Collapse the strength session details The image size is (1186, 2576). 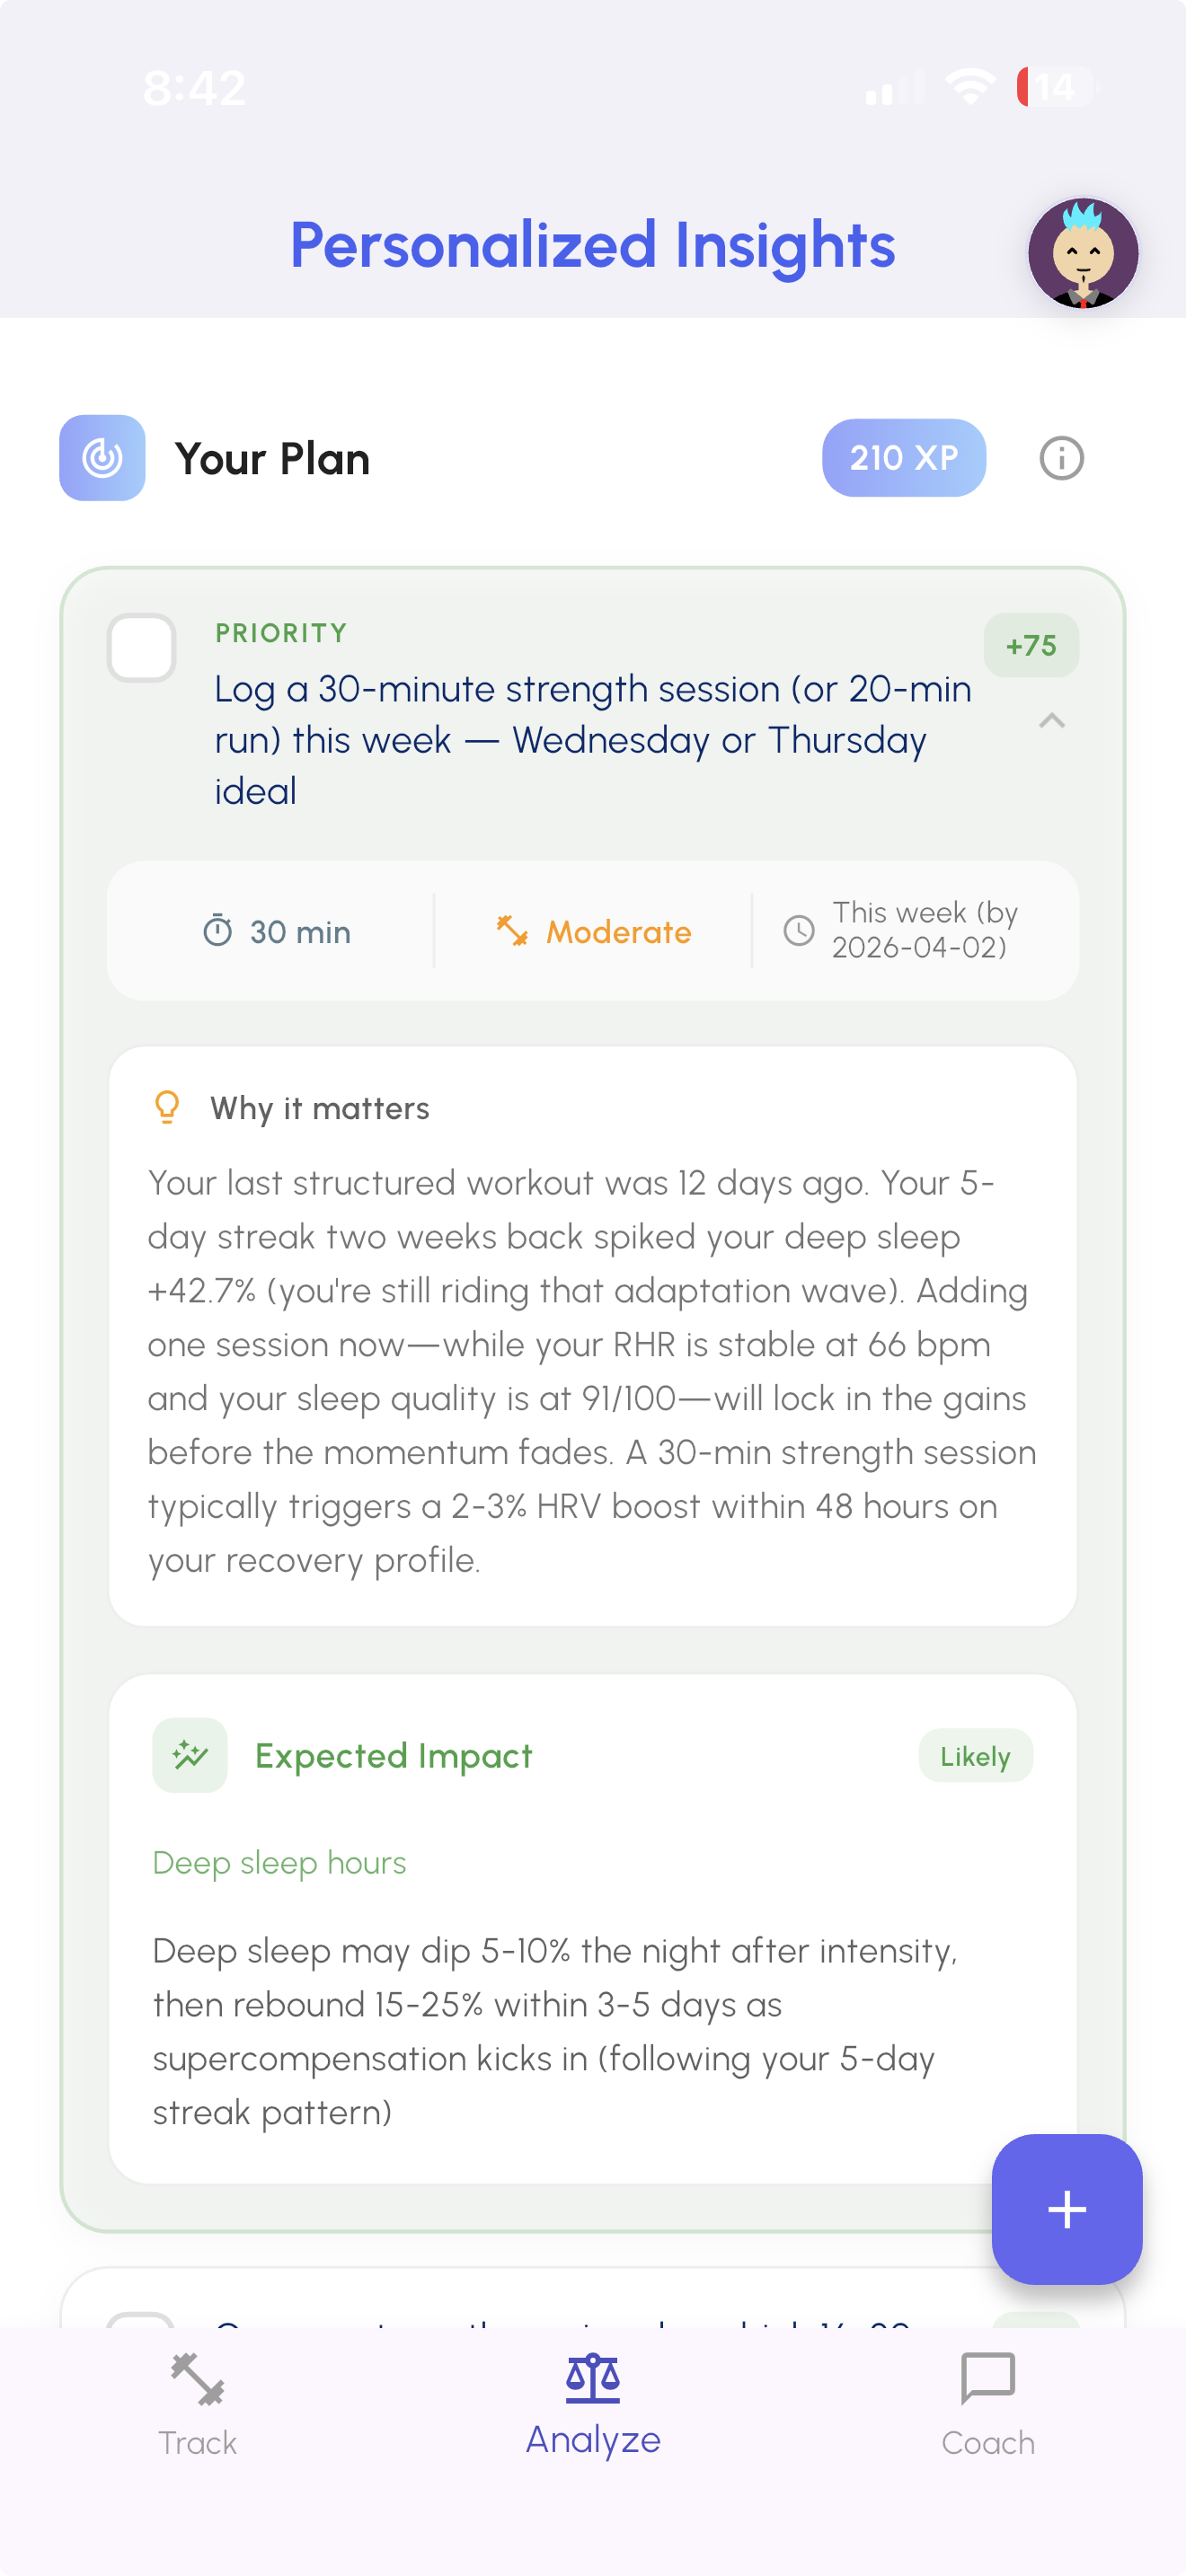[1051, 720]
